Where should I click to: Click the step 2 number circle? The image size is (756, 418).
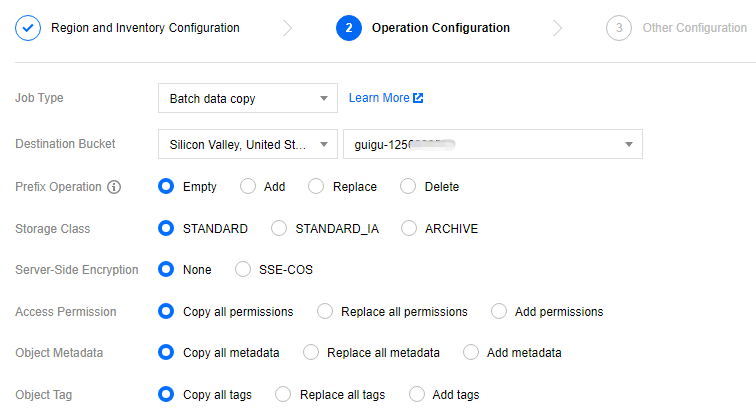point(349,28)
